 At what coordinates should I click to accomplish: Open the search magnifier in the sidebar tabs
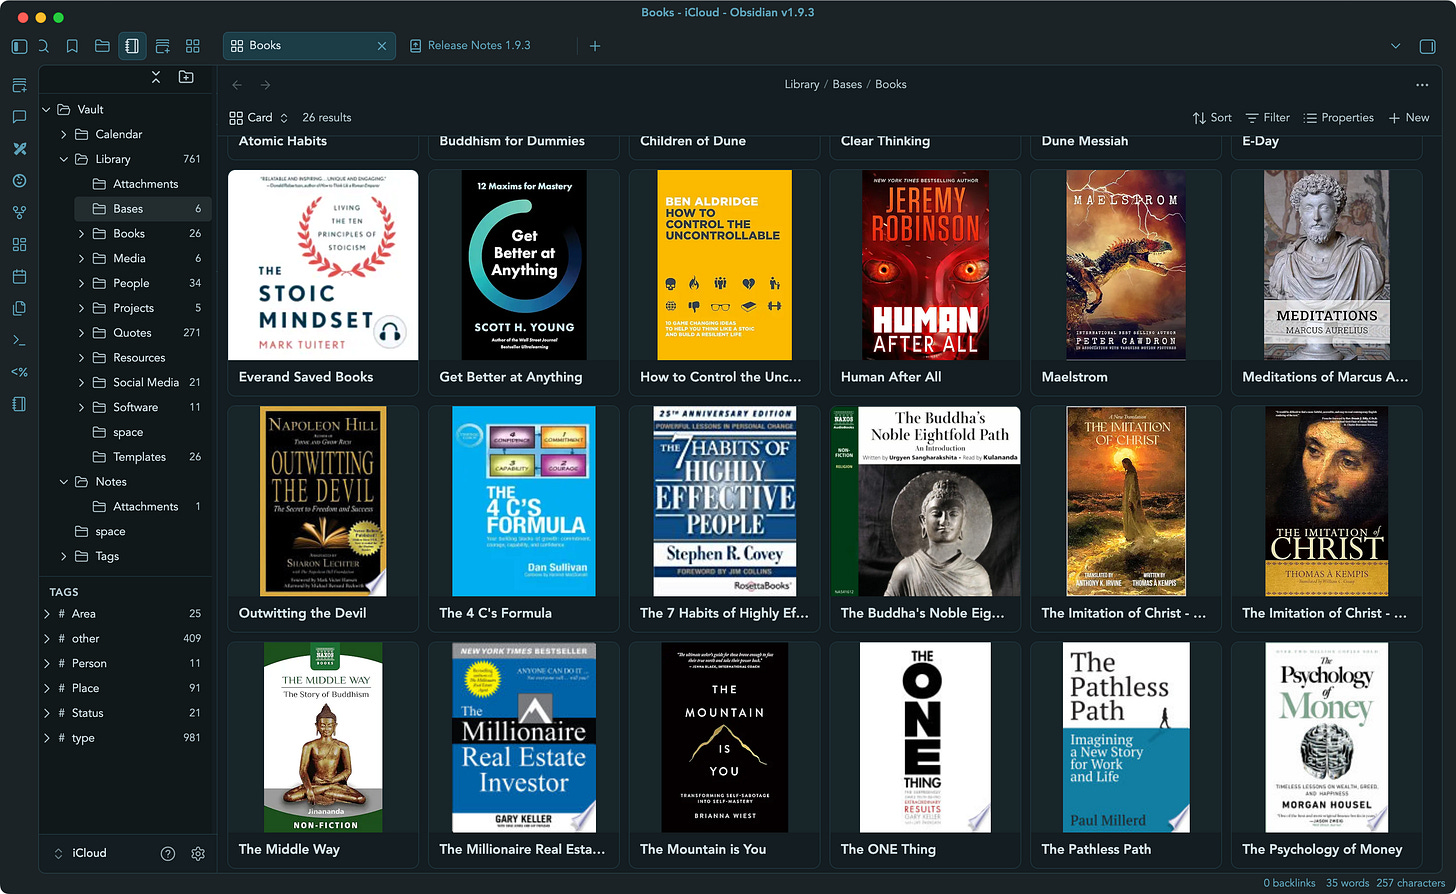(44, 46)
